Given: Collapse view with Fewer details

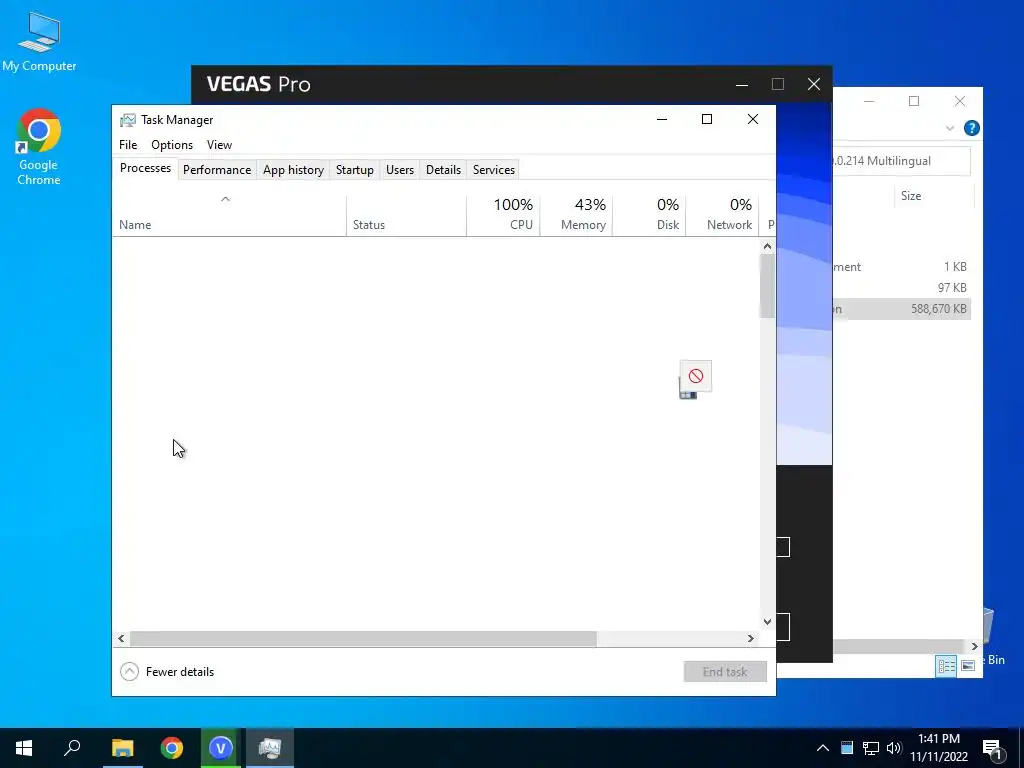Looking at the screenshot, I should click(167, 671).
